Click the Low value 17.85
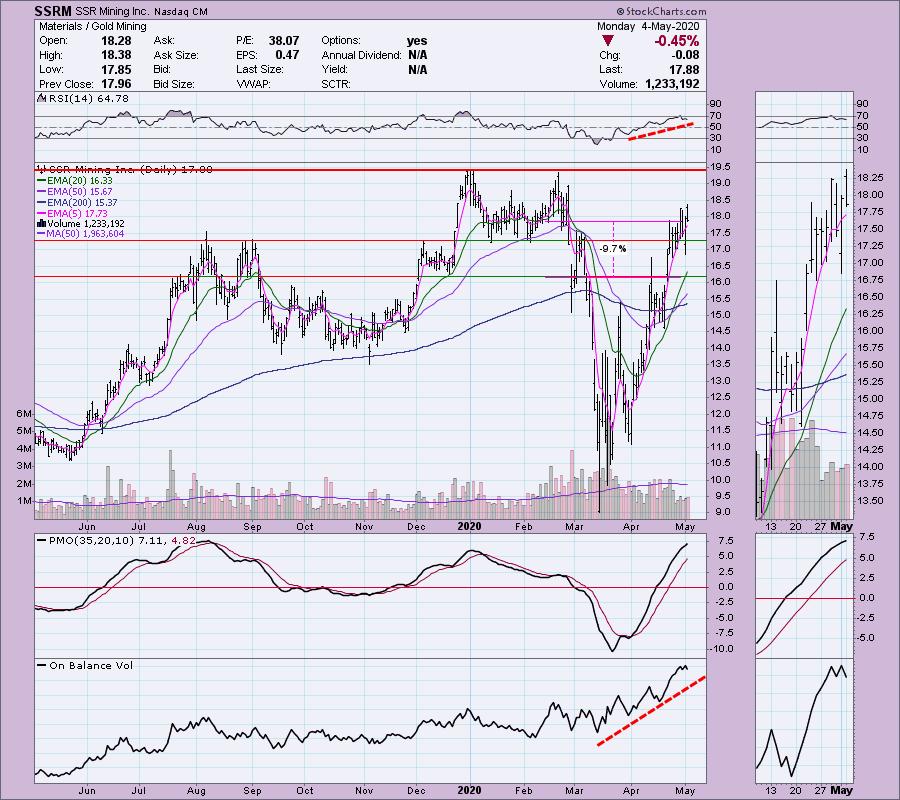Image resolution: width=900 pixels, height=800 pixels. click(117, 69)
